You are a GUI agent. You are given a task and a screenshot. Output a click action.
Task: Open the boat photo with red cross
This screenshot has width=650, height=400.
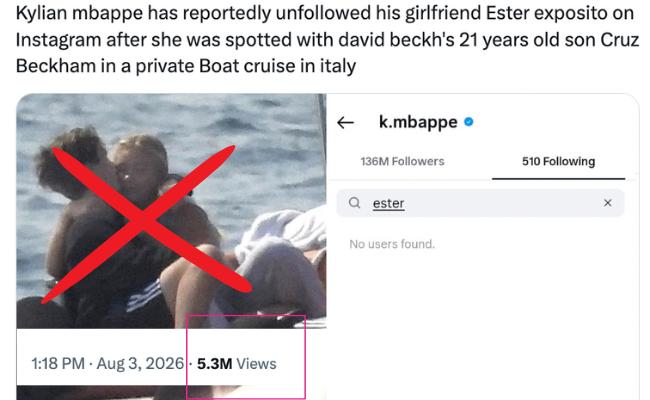pos(171,211)
